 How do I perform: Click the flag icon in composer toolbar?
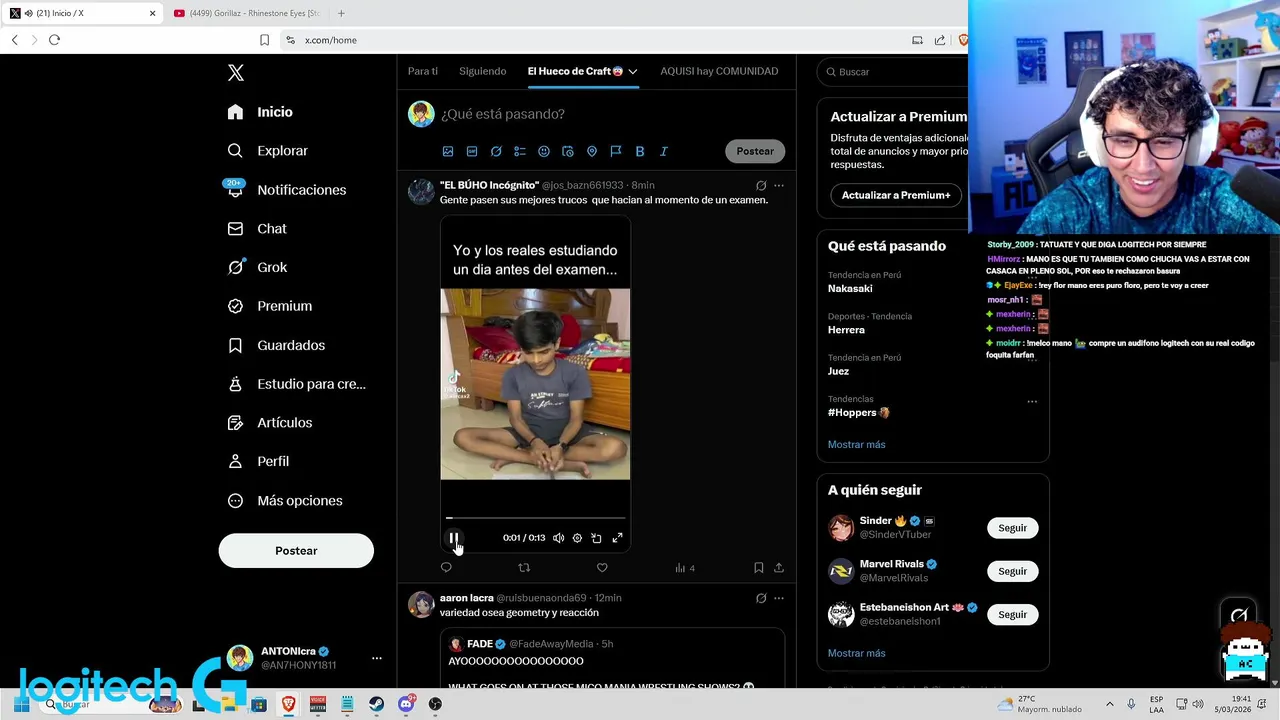tap(616, 151)
